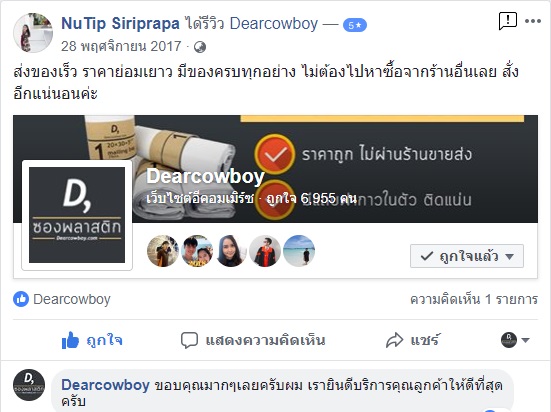The height and width of the screenshot is (412, 551).
Task: Expand the ถูกใจแล้ว dropdown arrow
Action: [x=510, y=257]
